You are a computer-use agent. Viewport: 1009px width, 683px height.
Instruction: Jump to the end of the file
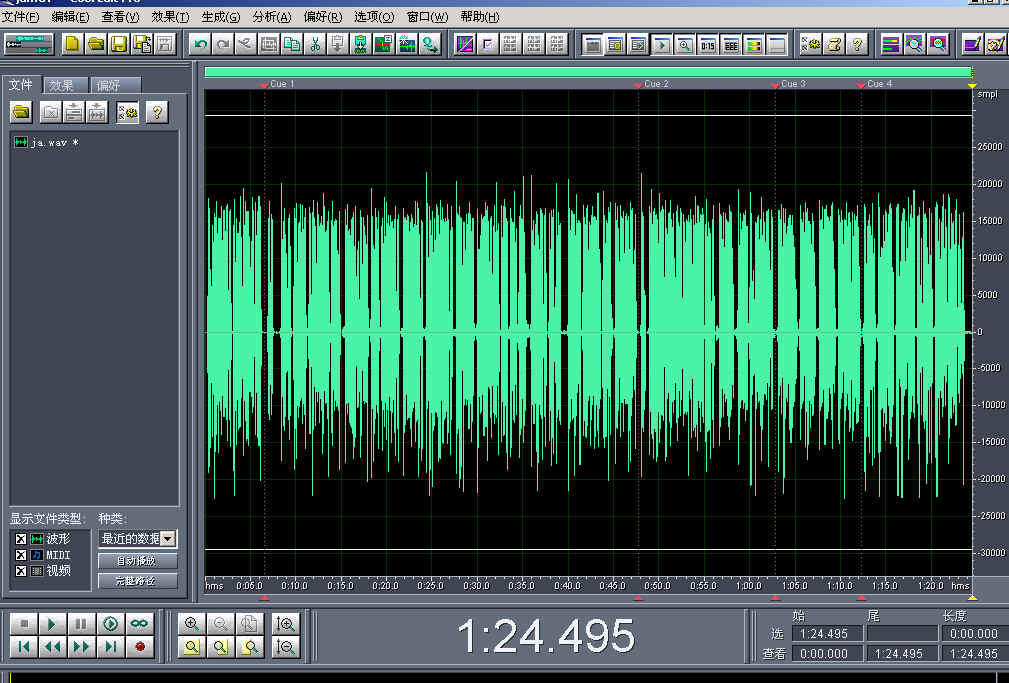[x=111, y=647]
